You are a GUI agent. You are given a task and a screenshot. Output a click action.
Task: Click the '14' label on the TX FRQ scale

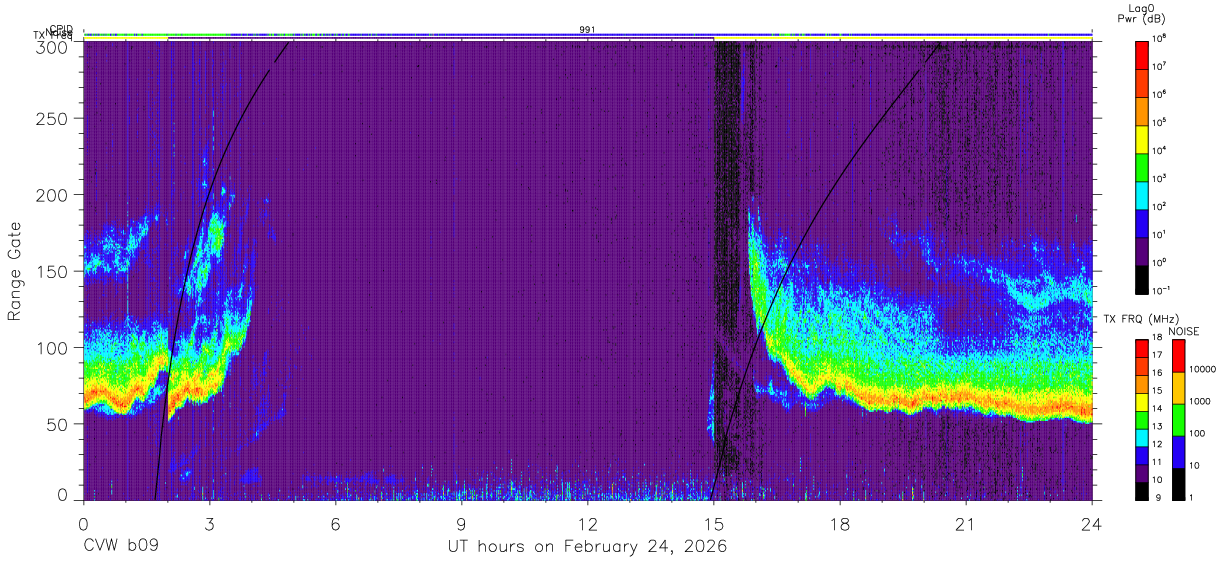1158,408
